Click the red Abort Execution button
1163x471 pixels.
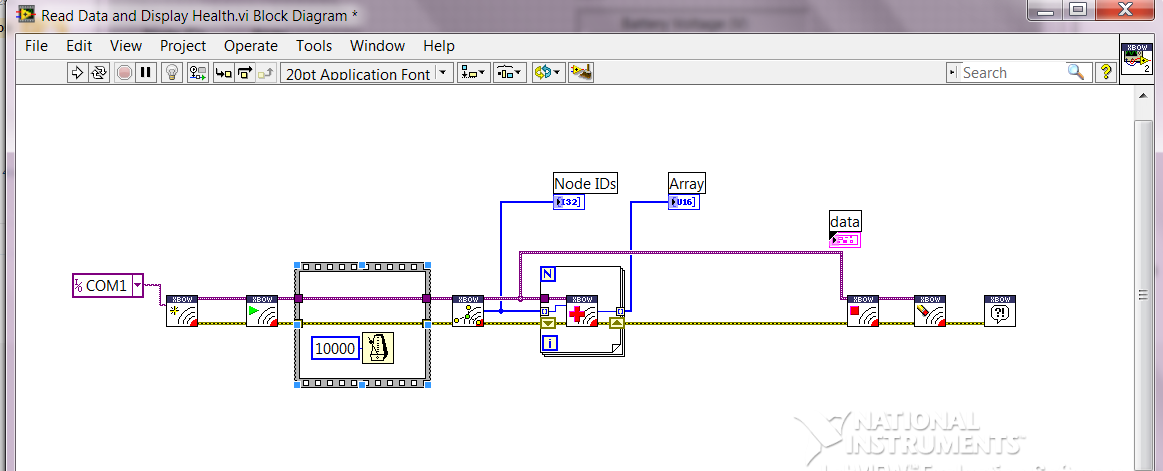coord(125,73)
